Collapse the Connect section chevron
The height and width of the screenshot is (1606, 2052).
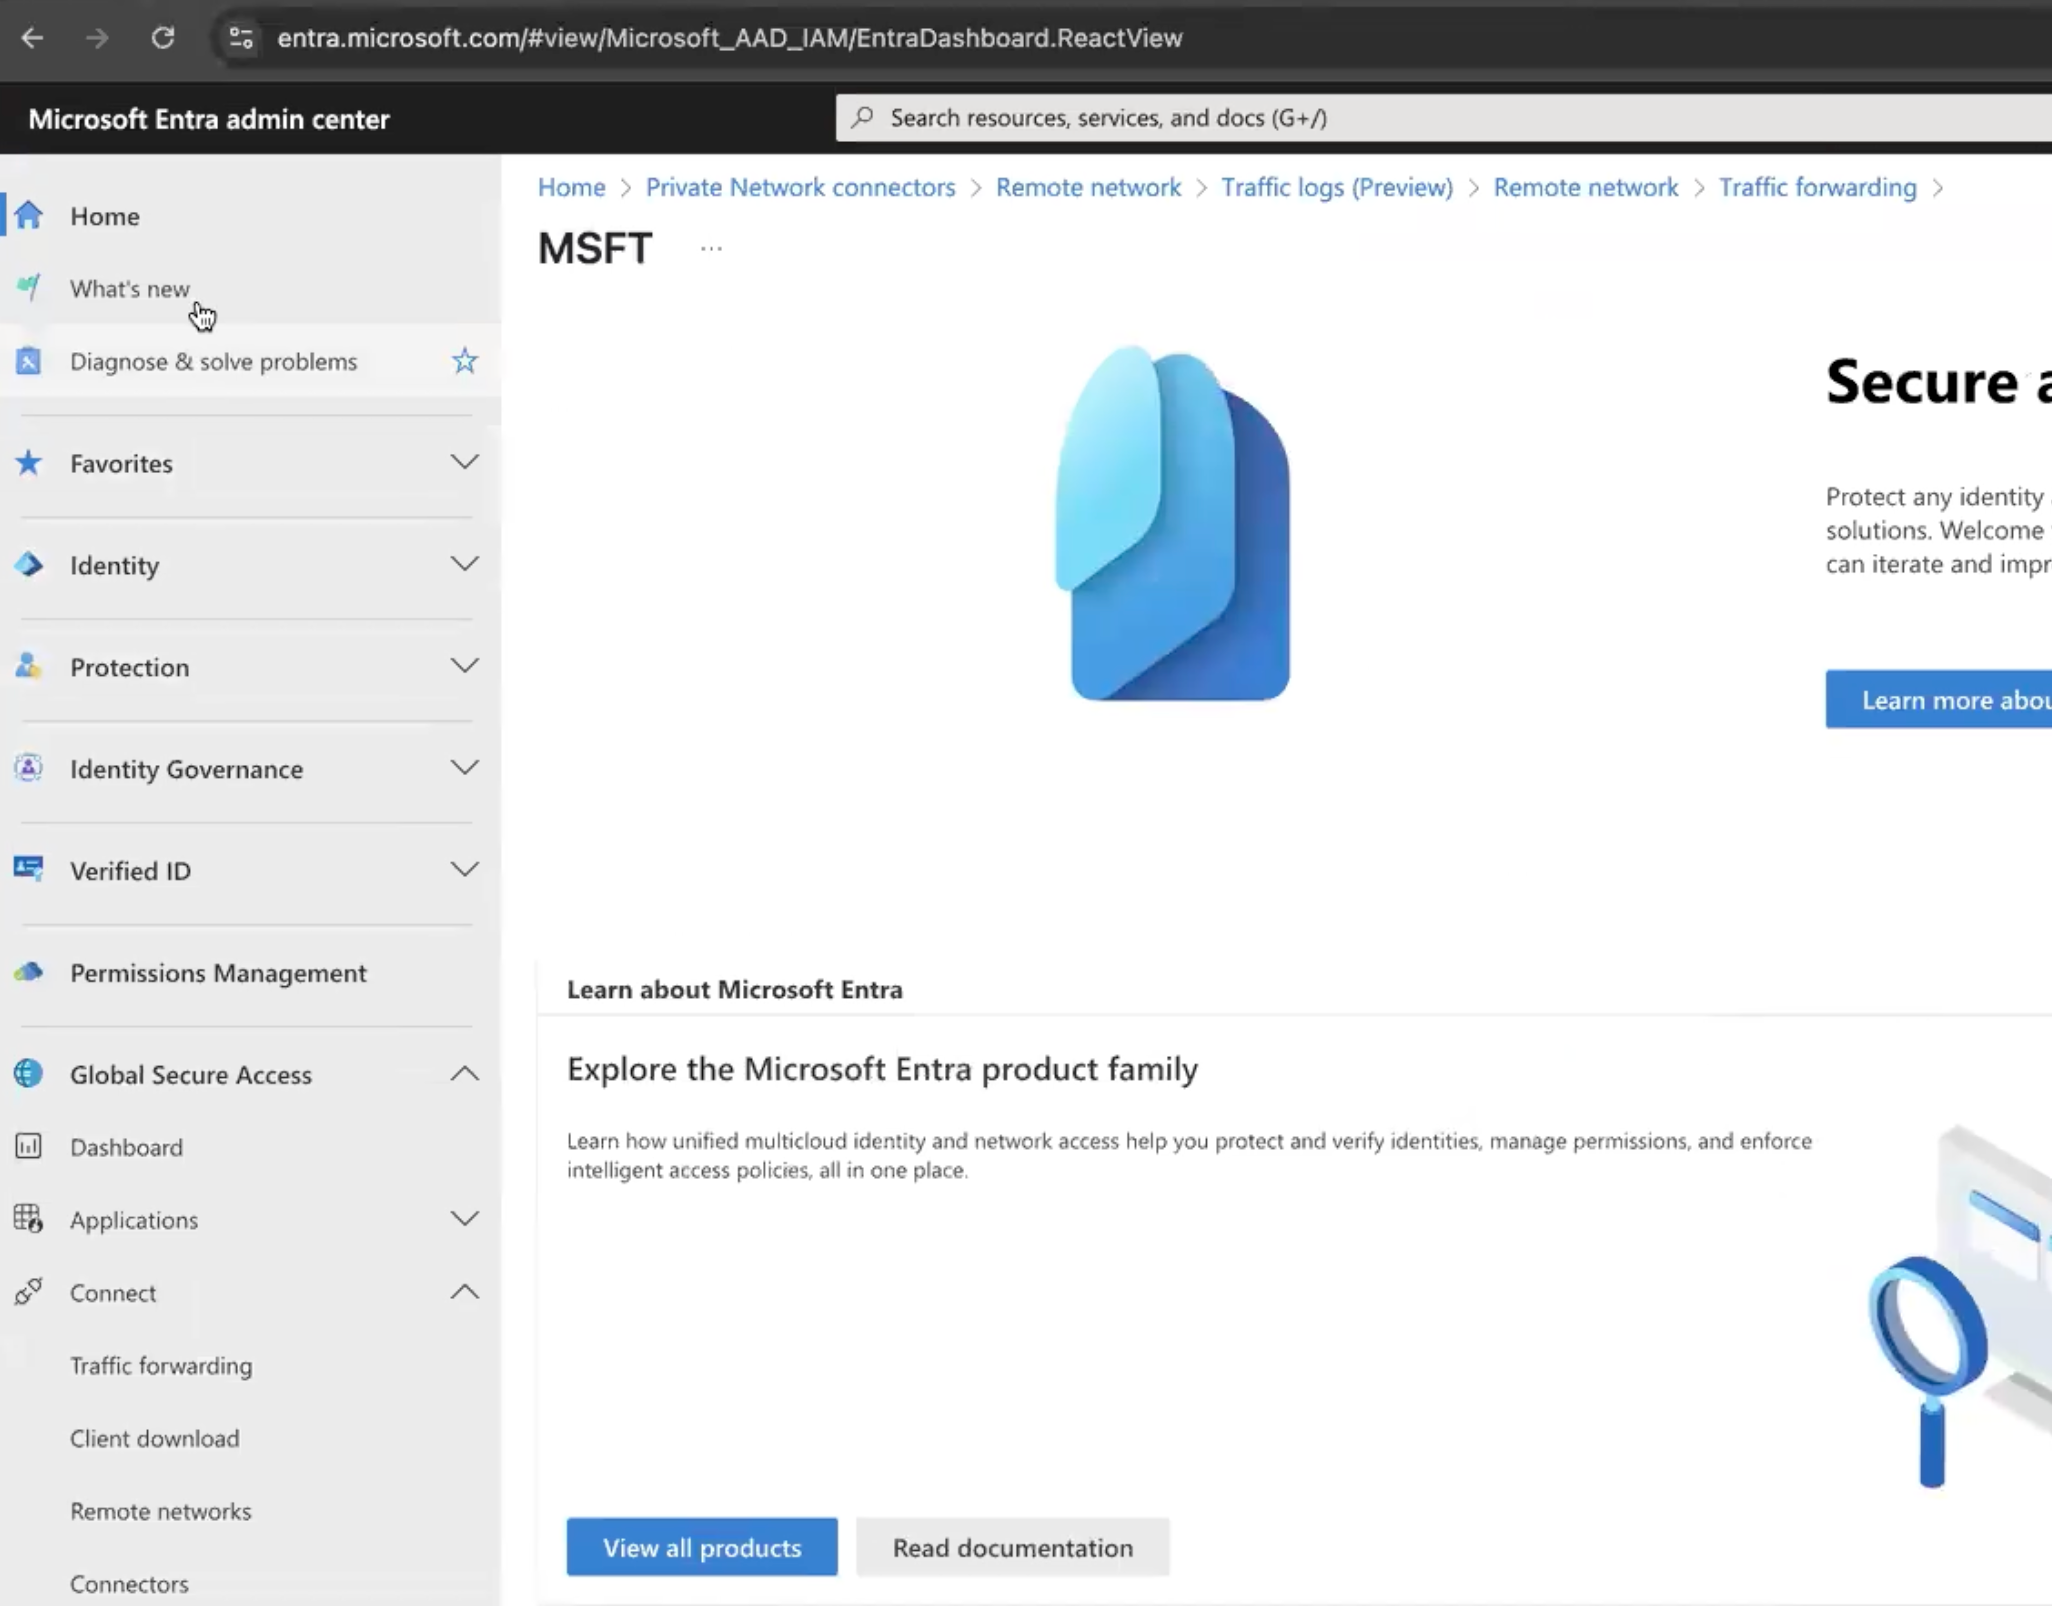(464, 1292)
